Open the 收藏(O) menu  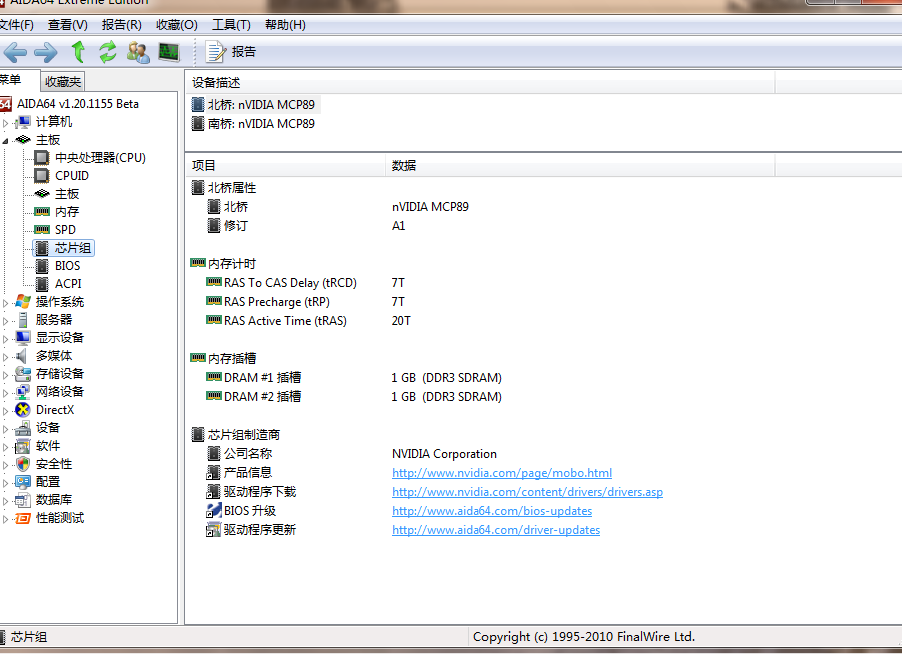coord(177,25)
